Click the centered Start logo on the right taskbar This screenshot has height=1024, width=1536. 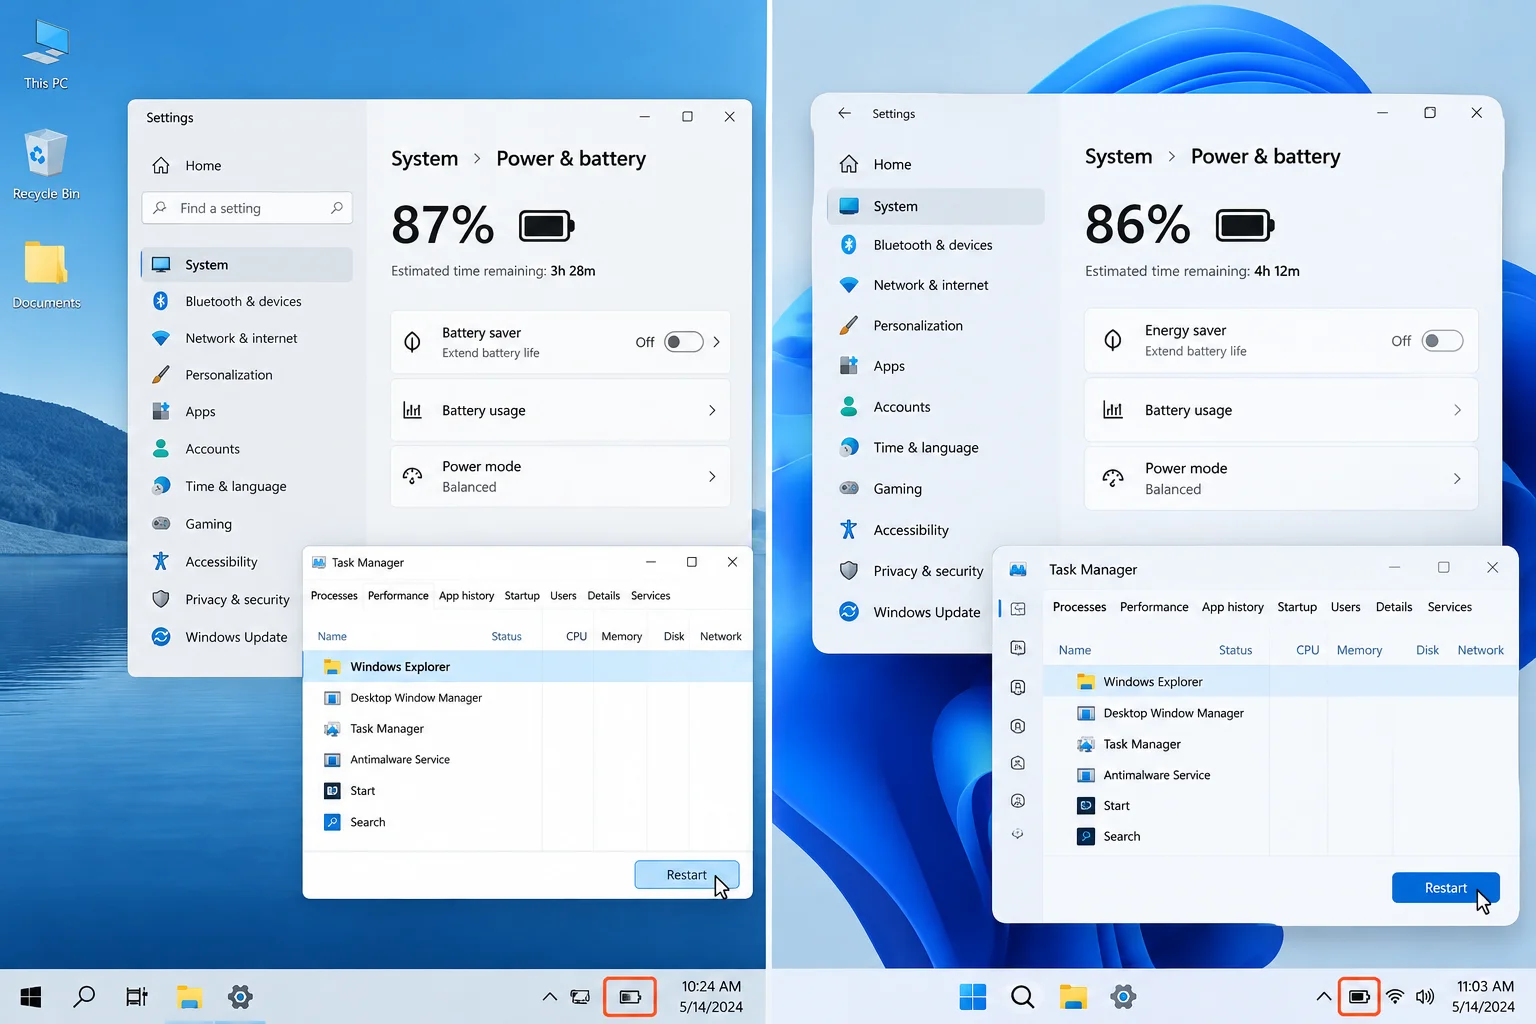[x=972, y=996]
